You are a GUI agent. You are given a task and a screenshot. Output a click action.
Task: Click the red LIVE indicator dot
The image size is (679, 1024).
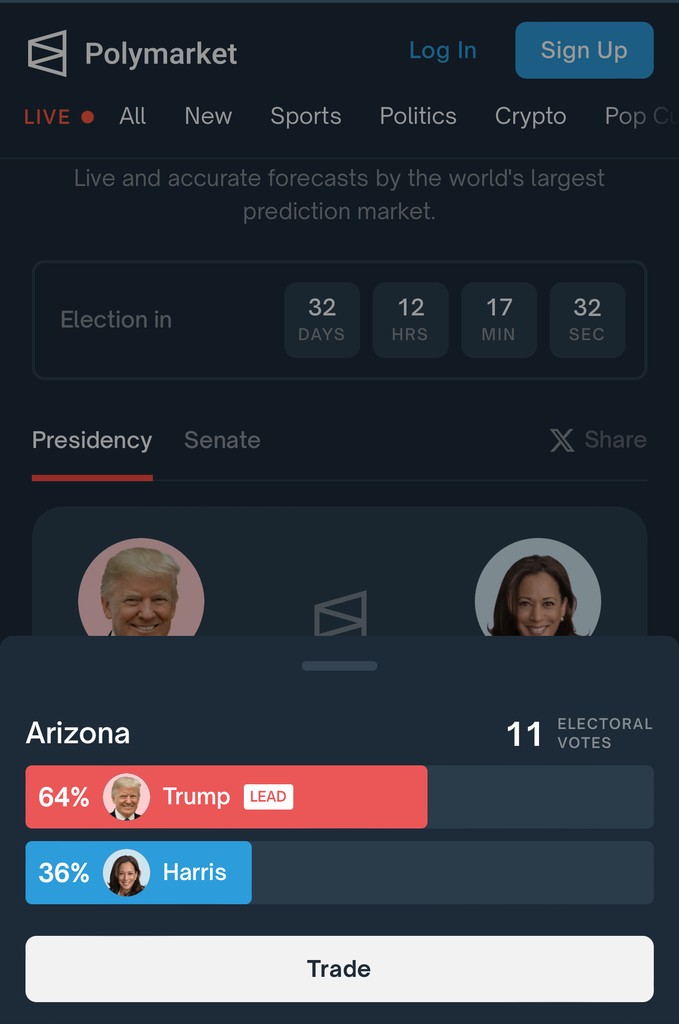[87, 117]
